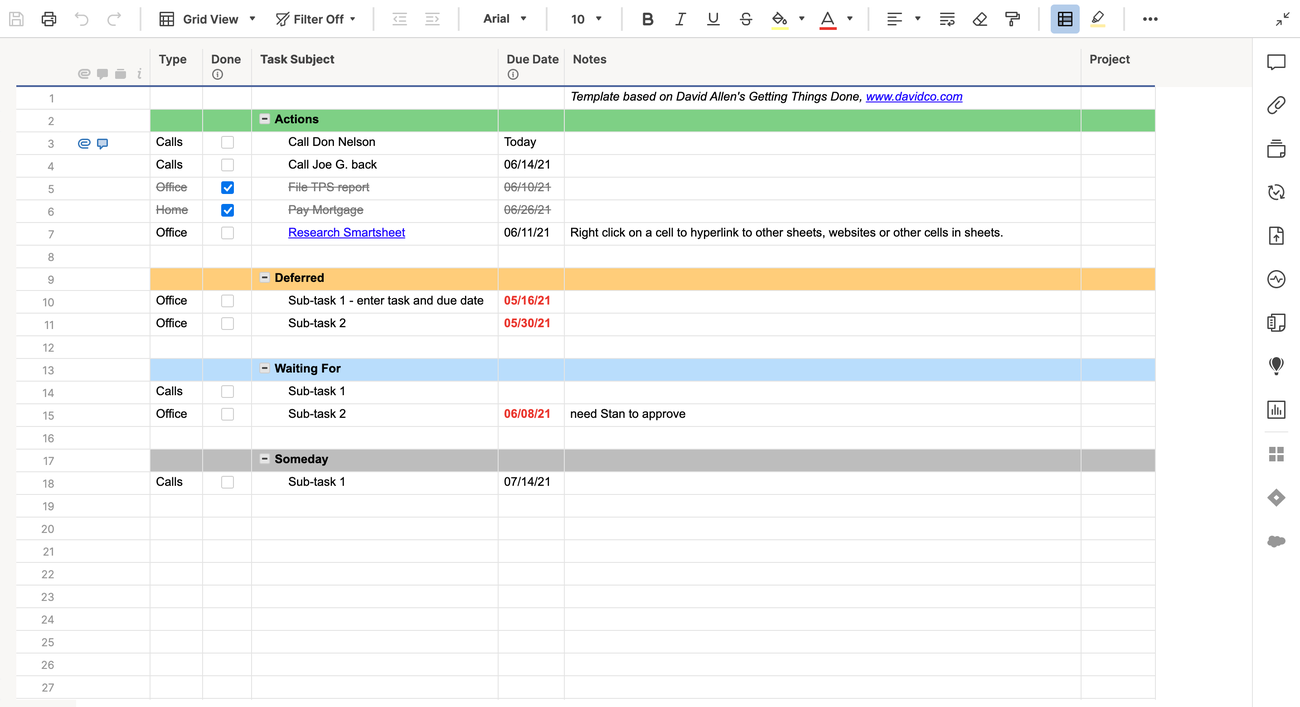Screen dimensions: 1300x707
Task: Open the print dialog
Action: [48, 18]
